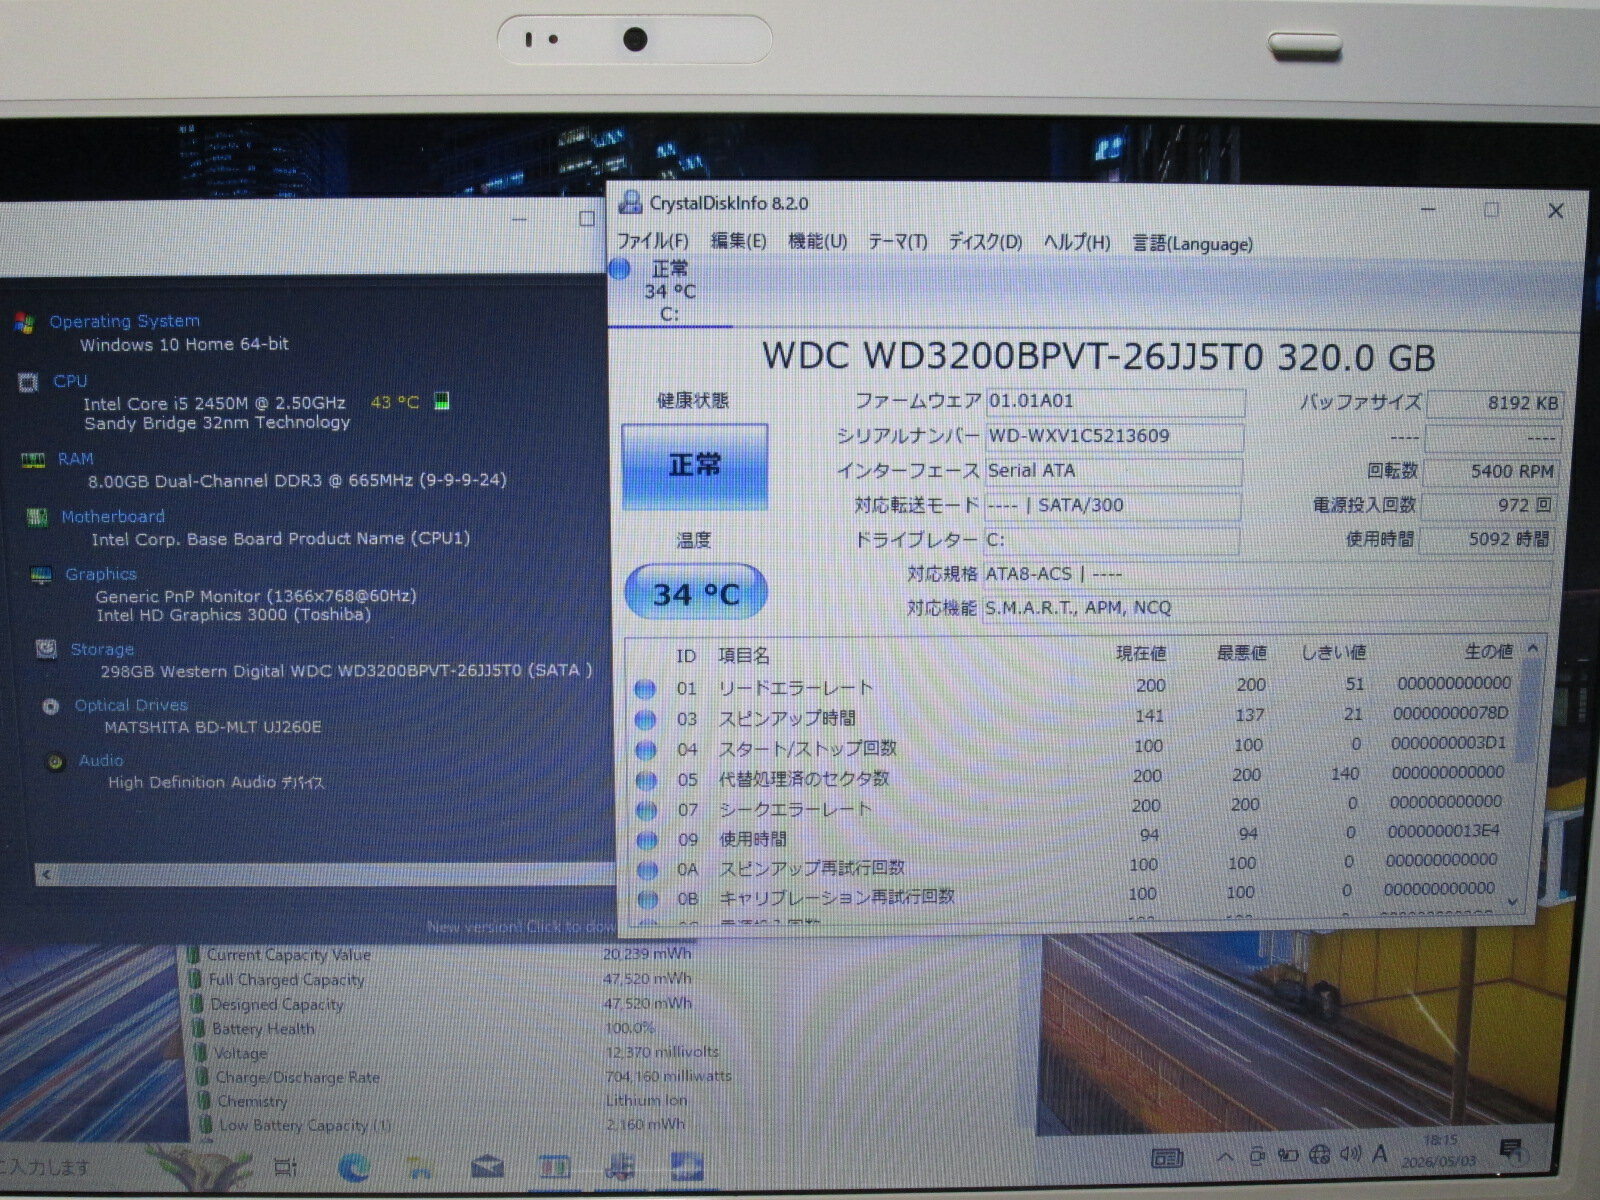Image resolution: width=1600 pixels, height=1200 pixels.
Task: Click the interface field Serial ATA
Action: point(1114,471)
